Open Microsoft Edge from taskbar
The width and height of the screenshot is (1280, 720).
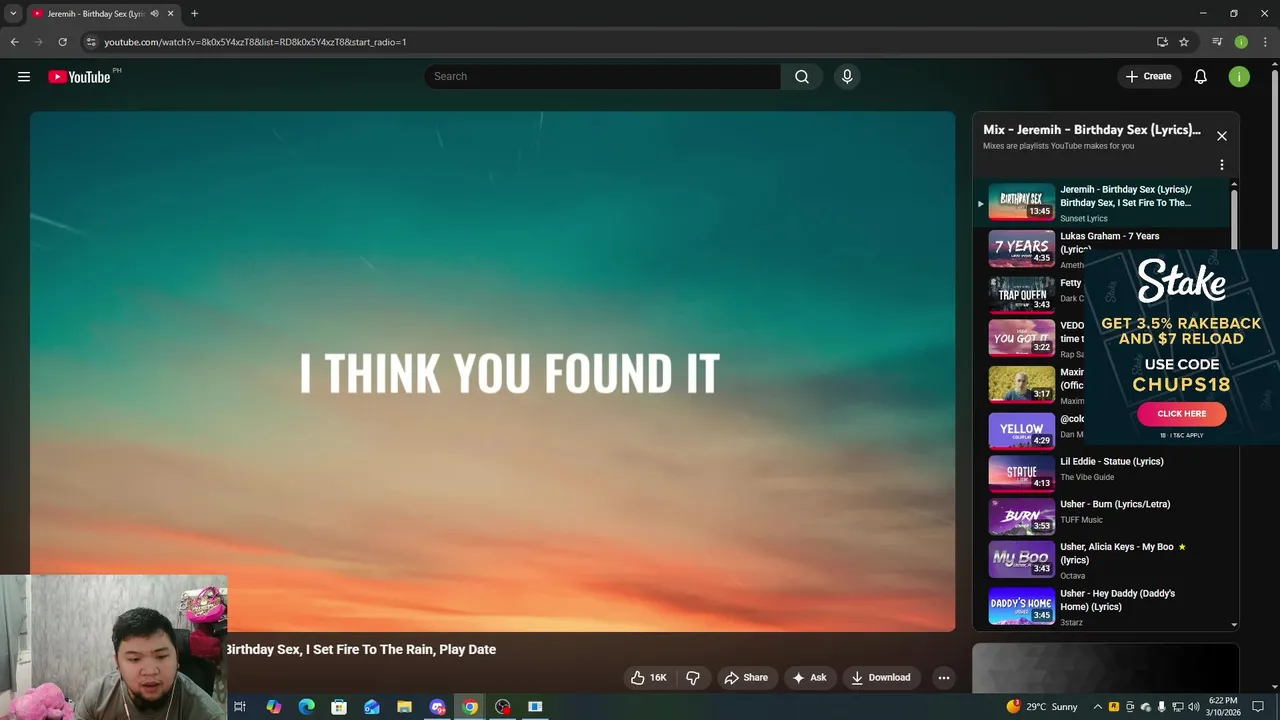coord(307,707)
